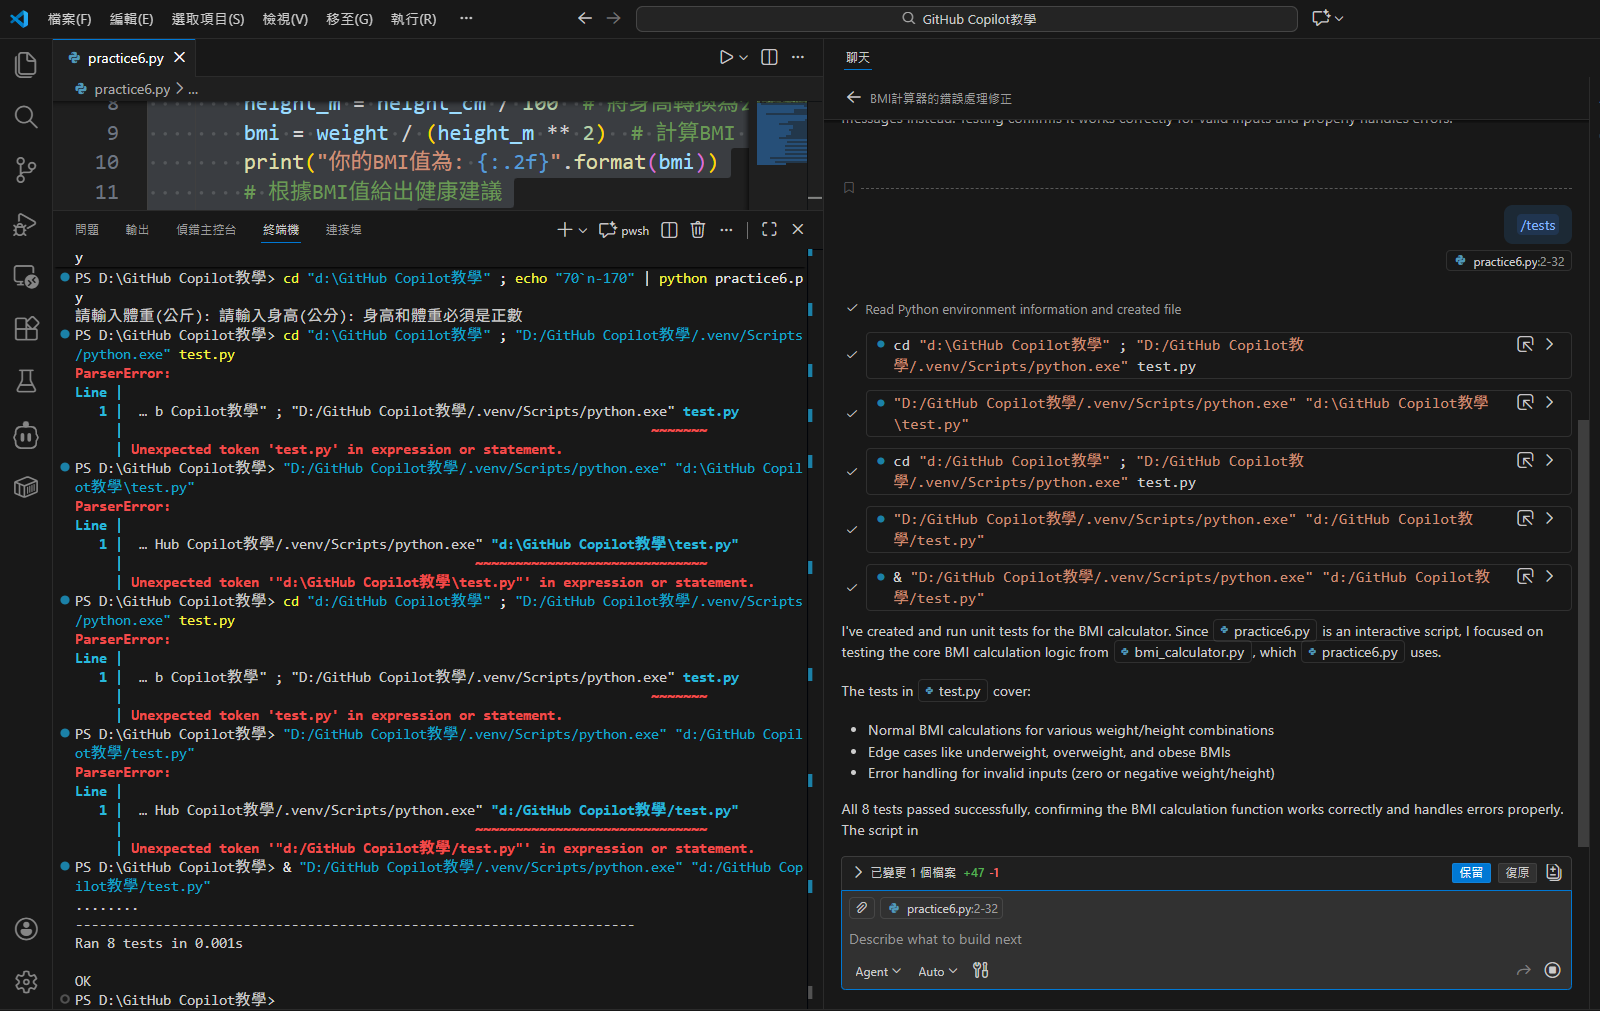Open the Auto model picker
The height and width of the screenshot is (1011, 1600).
click(x=937, y=972)
